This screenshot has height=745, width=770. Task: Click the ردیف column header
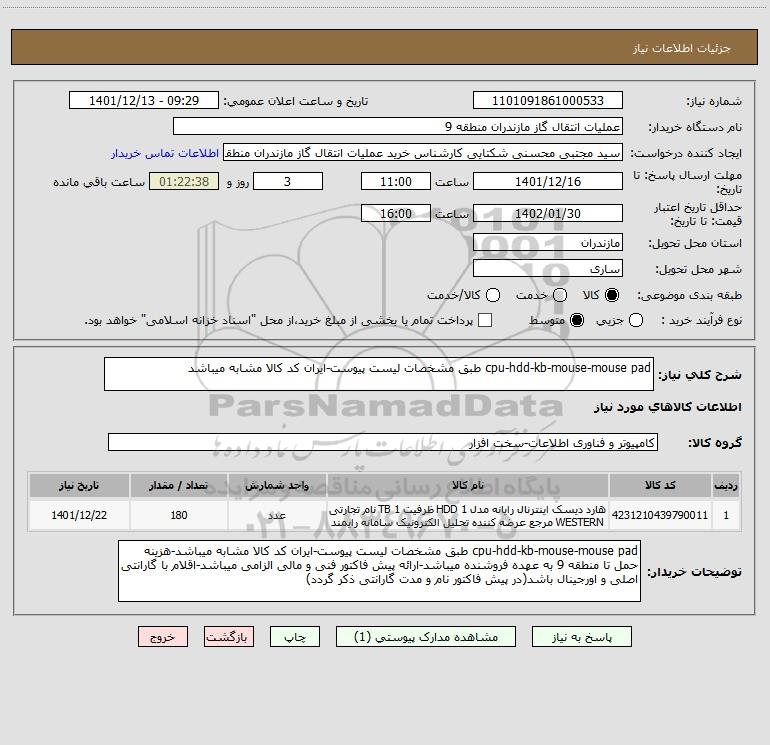coord(726,485)
